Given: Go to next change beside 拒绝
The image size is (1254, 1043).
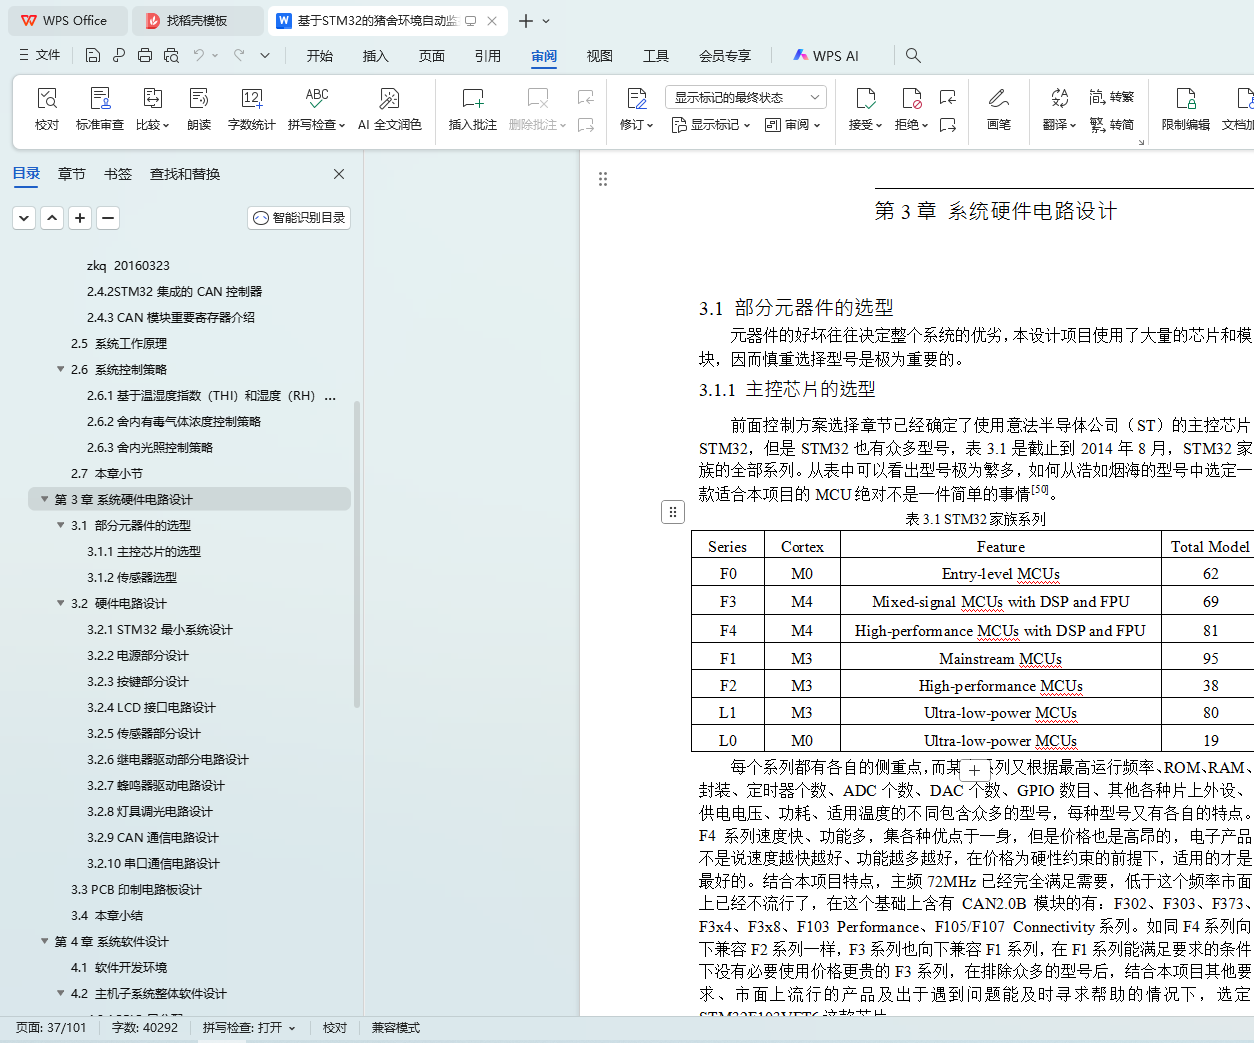Looking at the screenshot, I should point(947,125).
